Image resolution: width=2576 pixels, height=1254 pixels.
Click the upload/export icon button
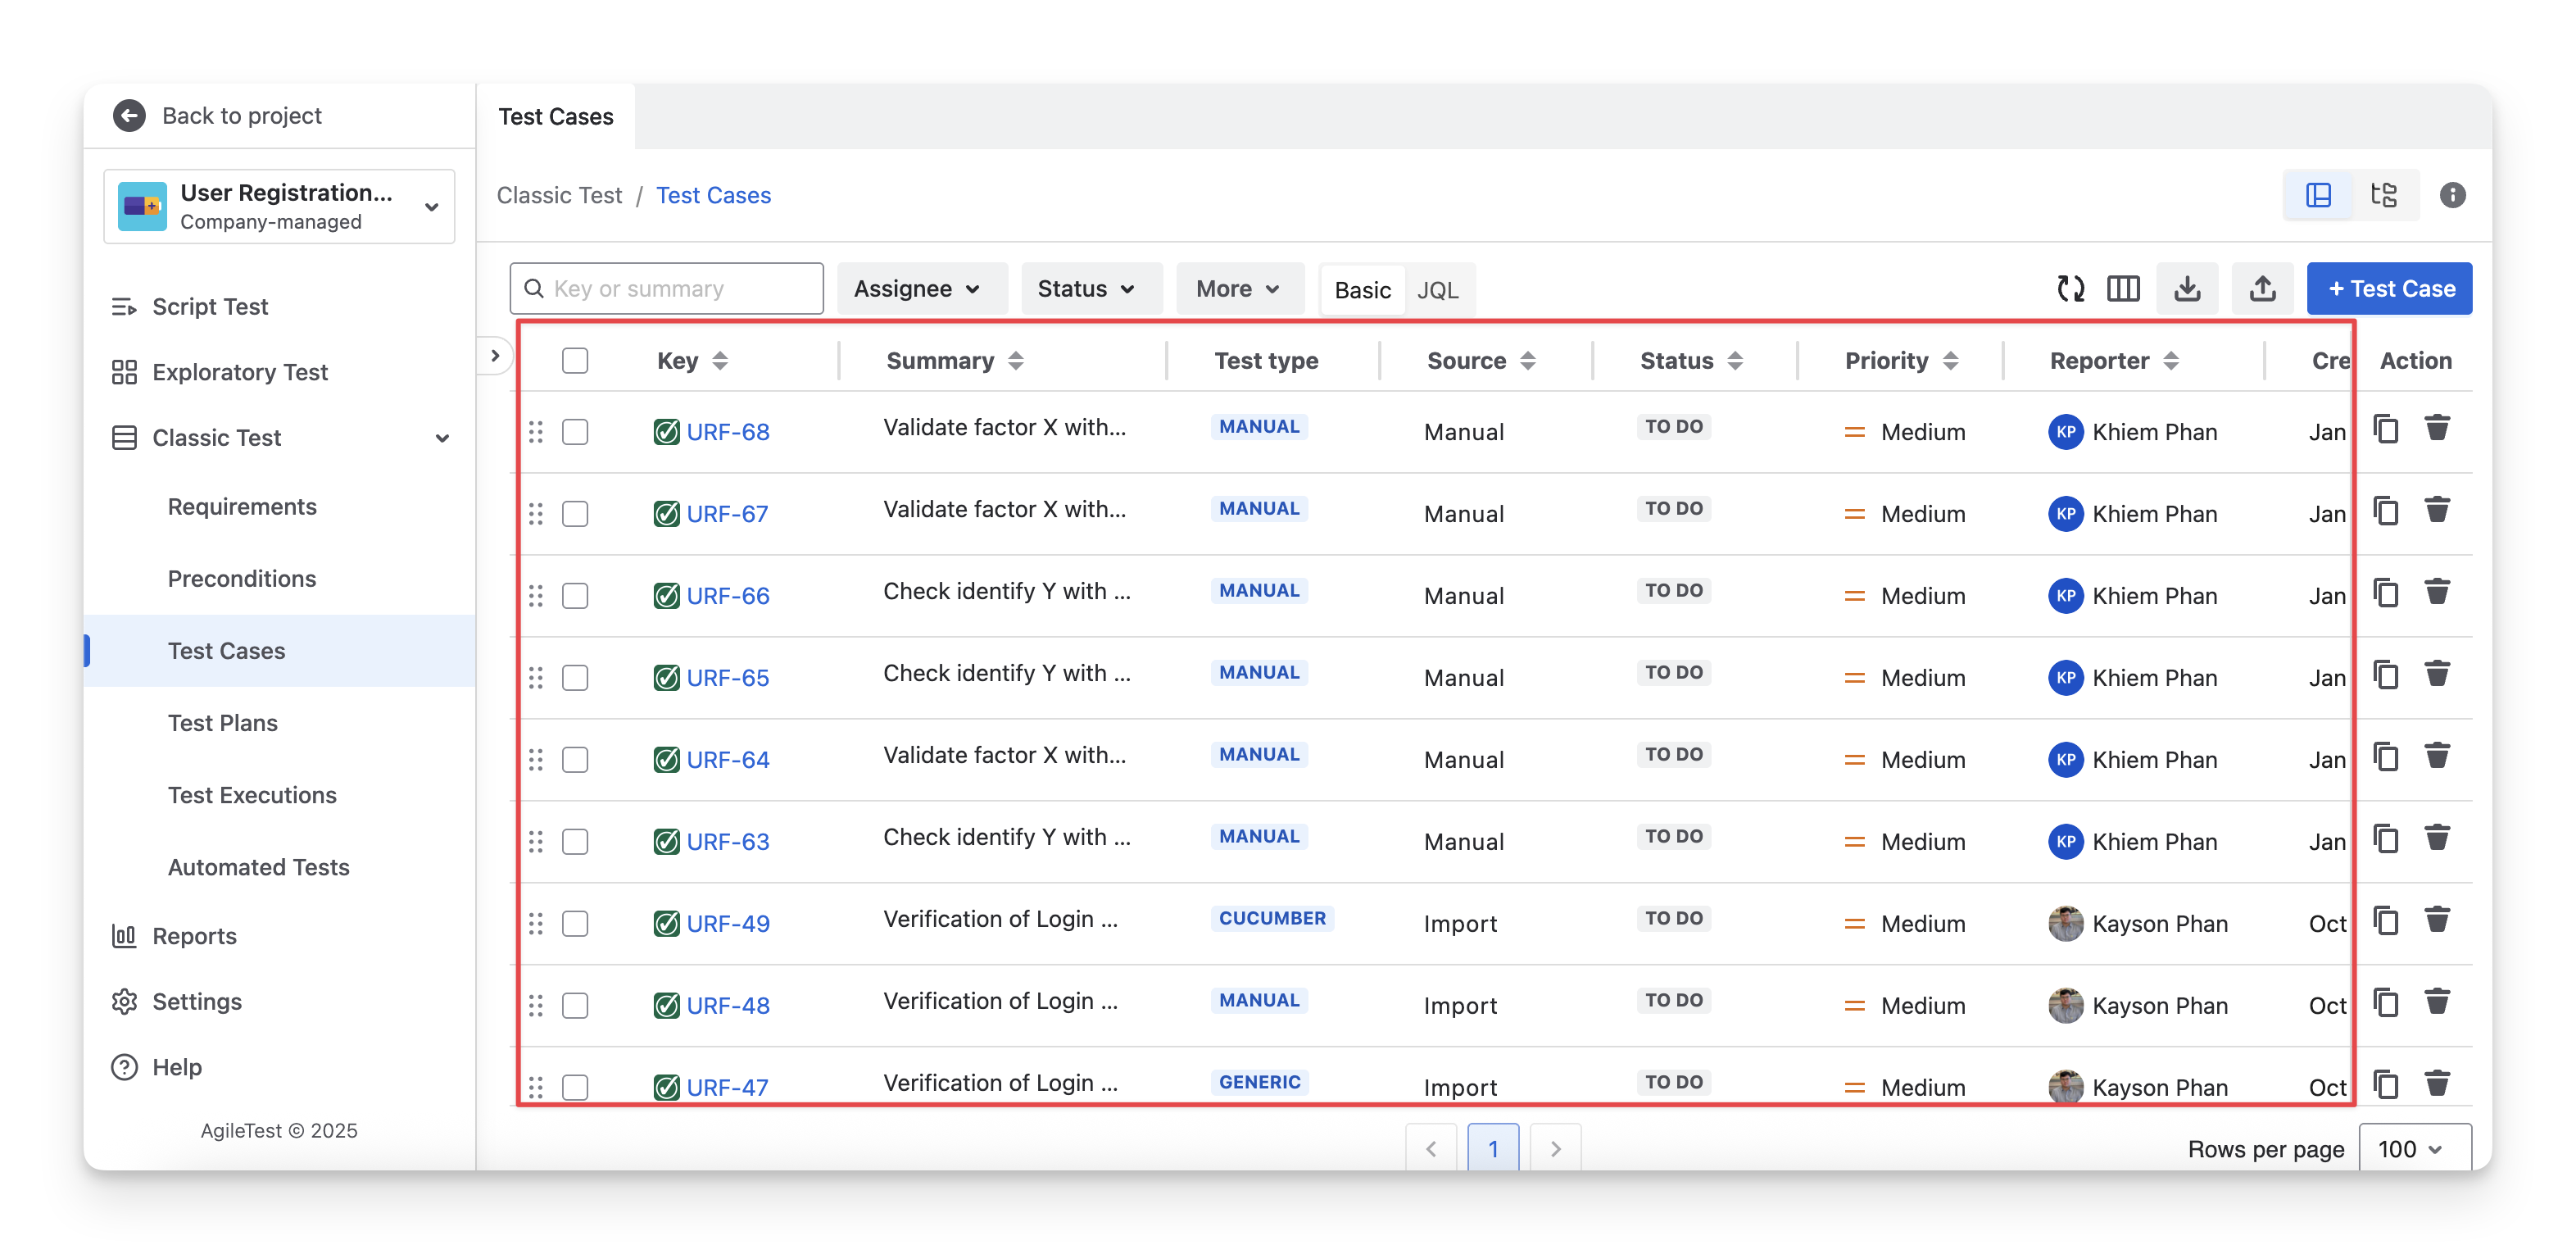(2262, 289)
